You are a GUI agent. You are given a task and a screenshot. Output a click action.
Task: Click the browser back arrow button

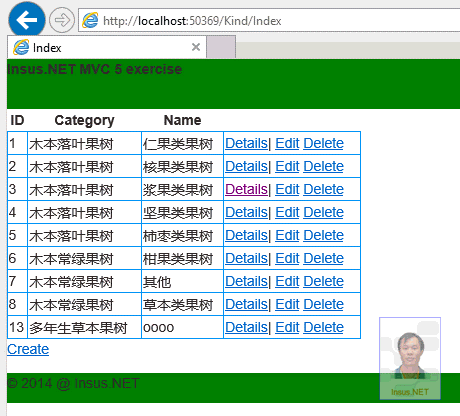[x=27, y=20]
